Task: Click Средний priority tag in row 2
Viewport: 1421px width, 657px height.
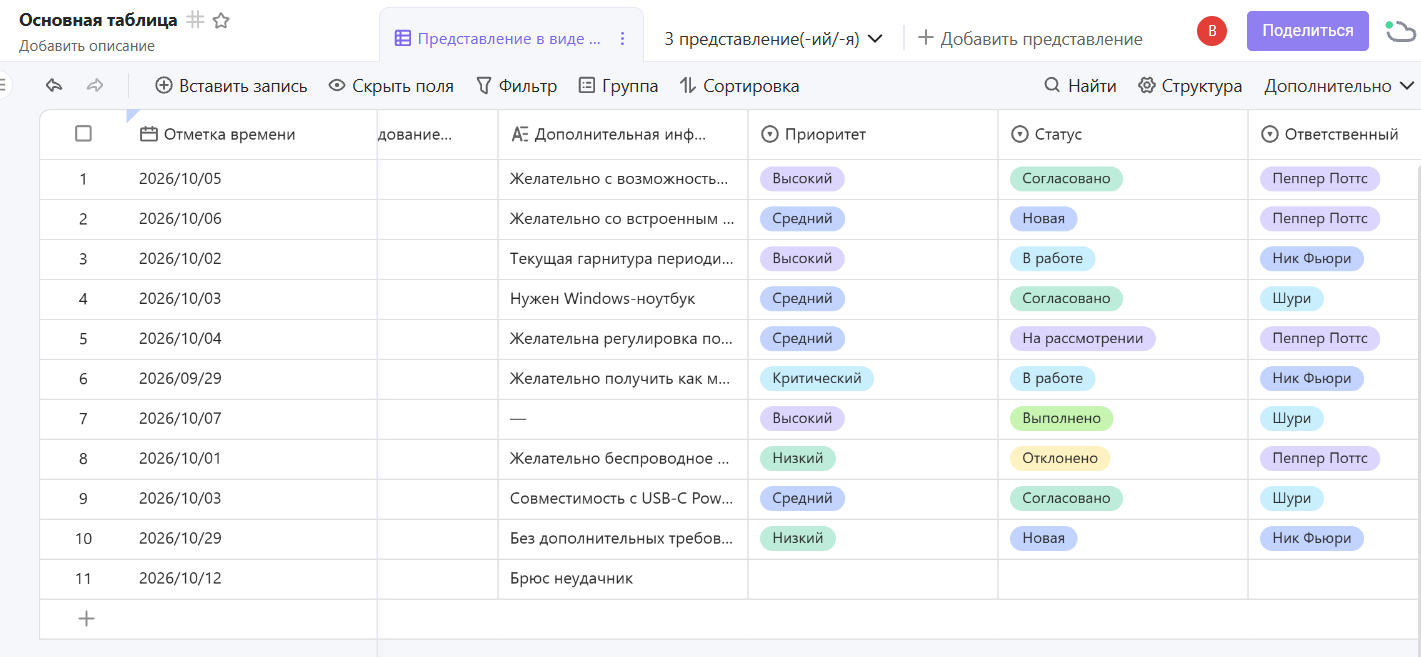Action: [802, 219]
